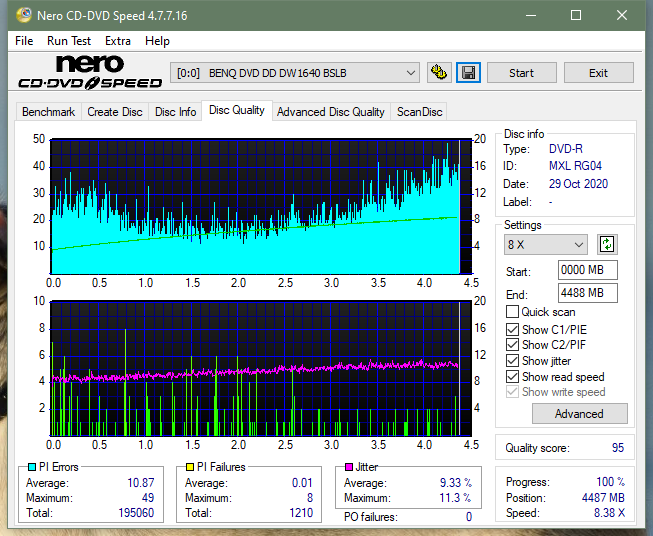Open the Run Test menu
653x536 pixels.
69,41
